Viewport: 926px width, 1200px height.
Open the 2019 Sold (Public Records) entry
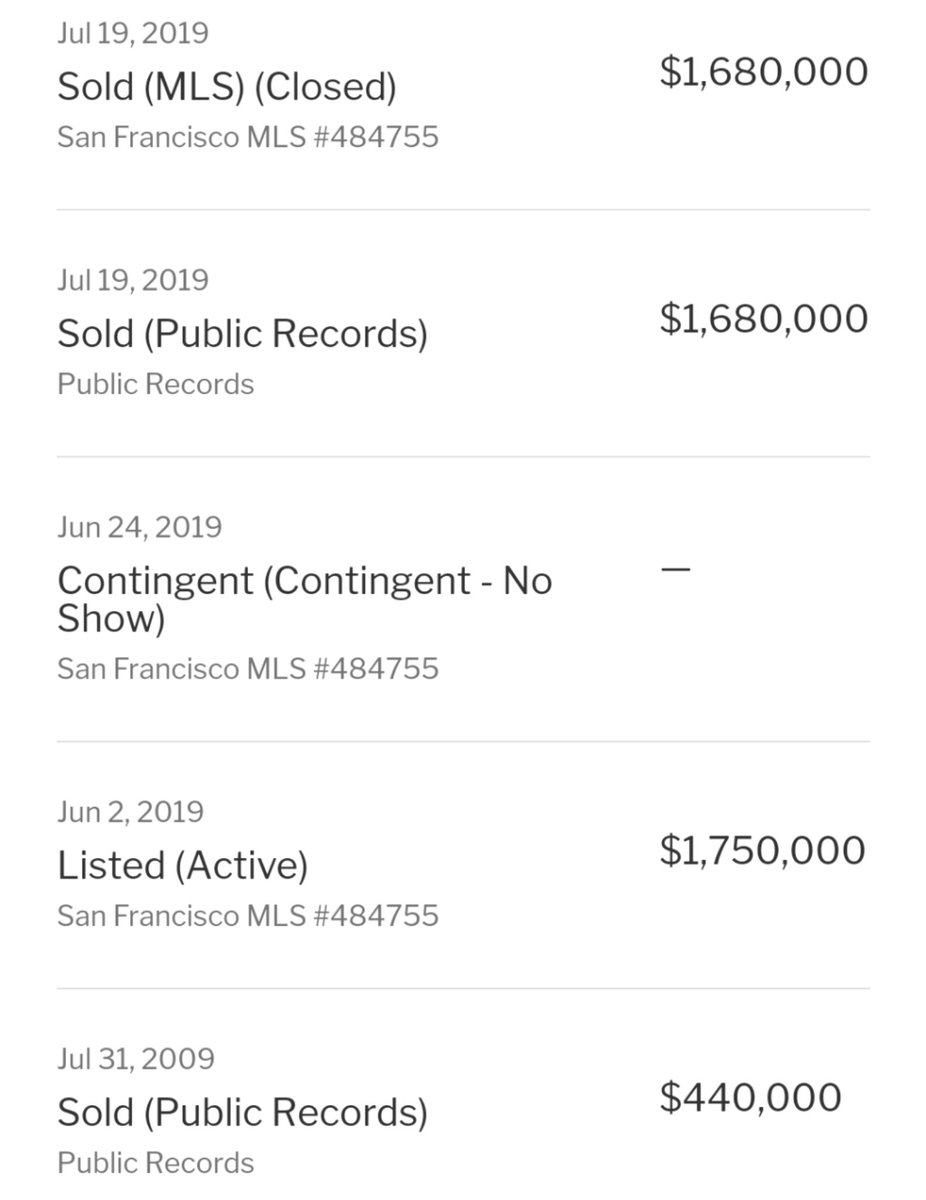coord(242,333)
